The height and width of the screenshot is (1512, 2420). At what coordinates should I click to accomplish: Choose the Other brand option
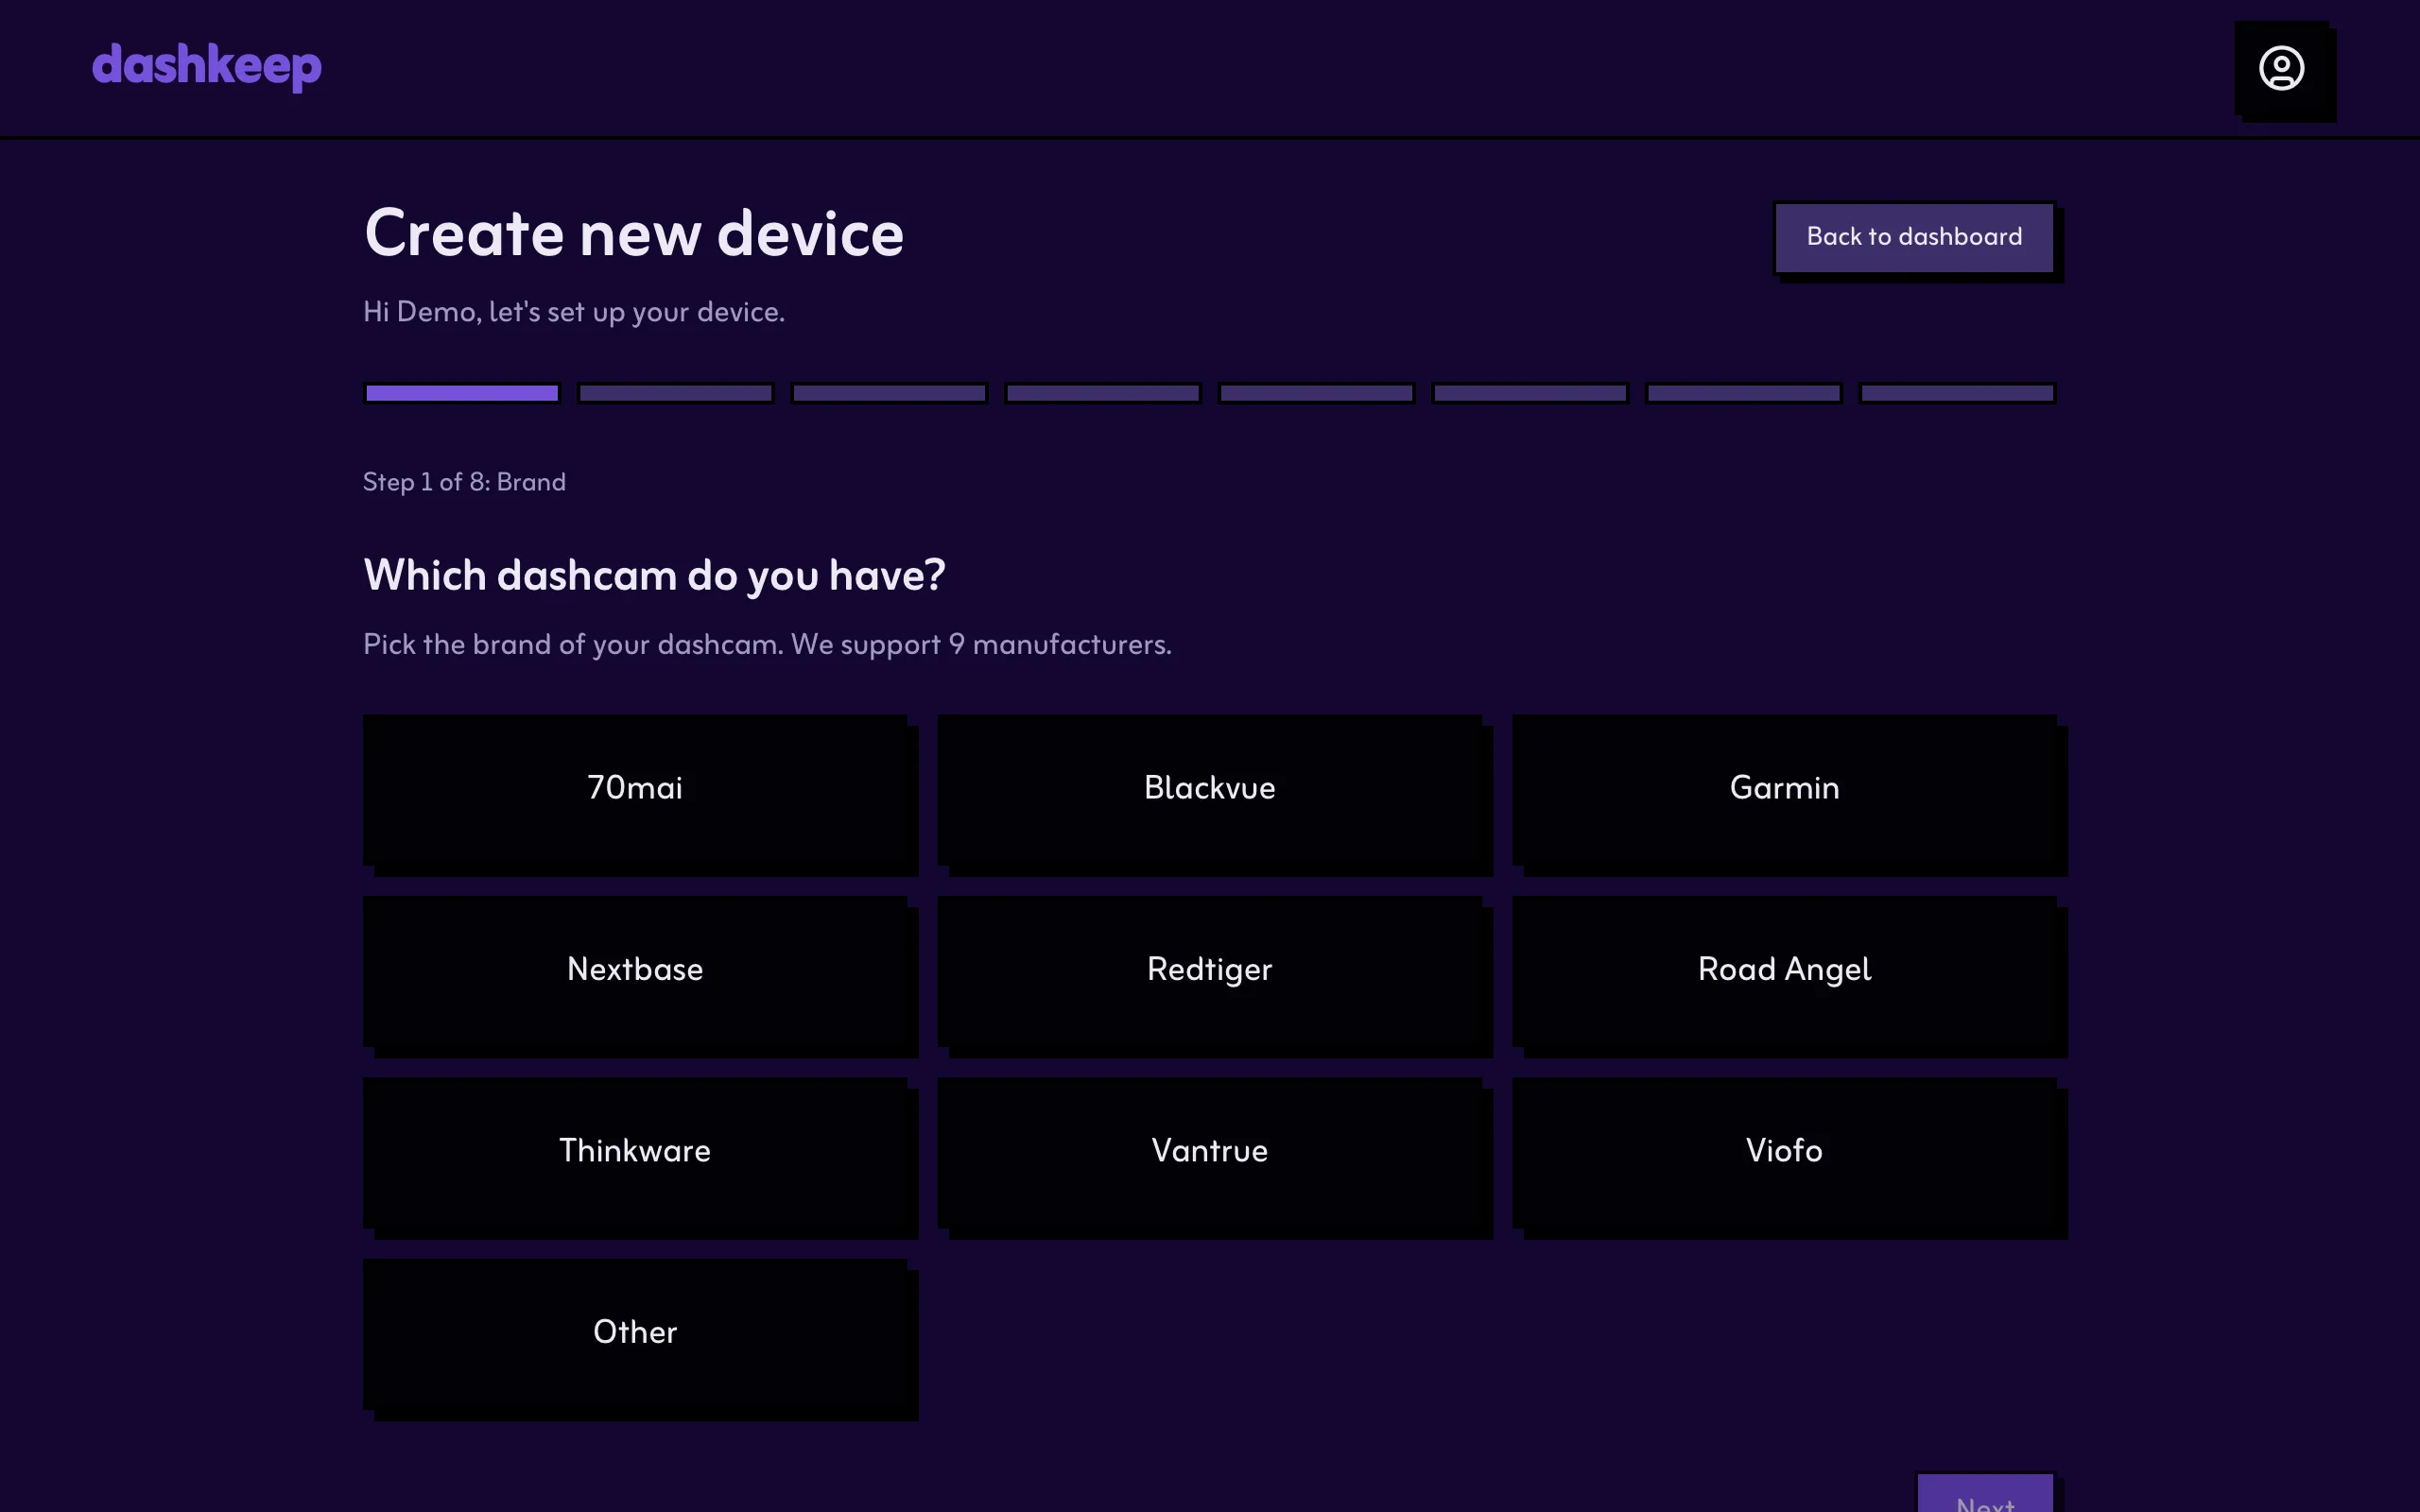click(x=635, y=1334)
